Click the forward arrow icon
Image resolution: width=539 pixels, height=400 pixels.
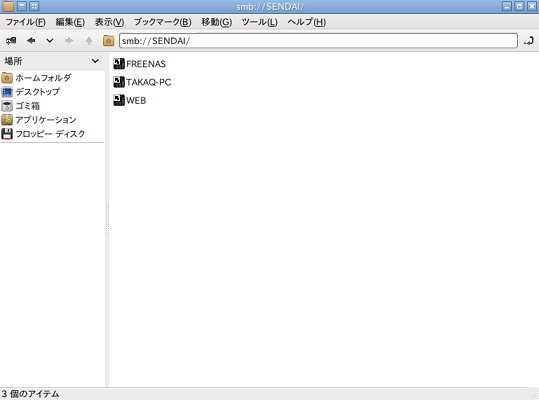(69, 41)
